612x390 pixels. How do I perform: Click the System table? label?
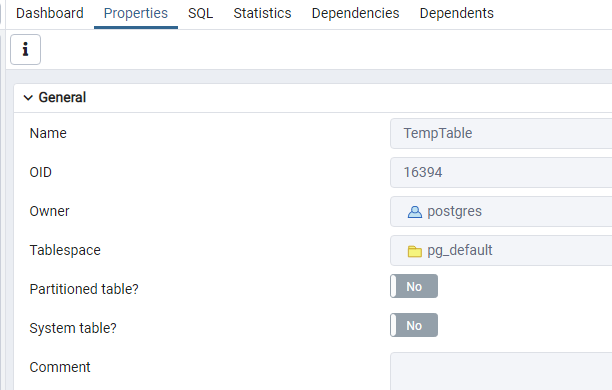(73, 328)
